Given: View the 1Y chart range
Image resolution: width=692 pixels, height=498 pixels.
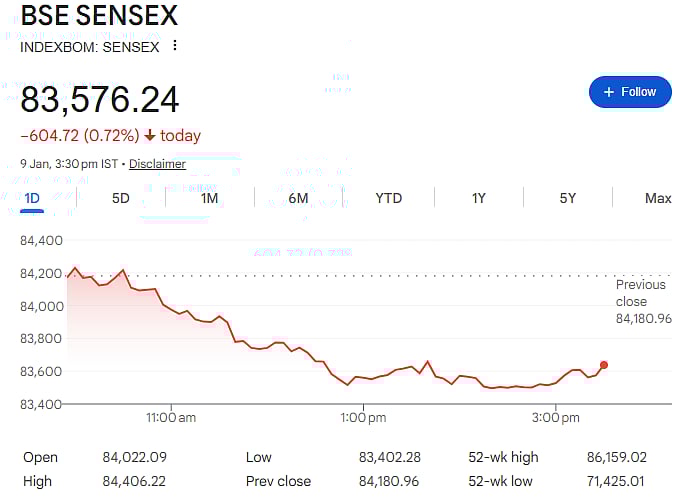Looking at the screenshot, I should (478, 198).
